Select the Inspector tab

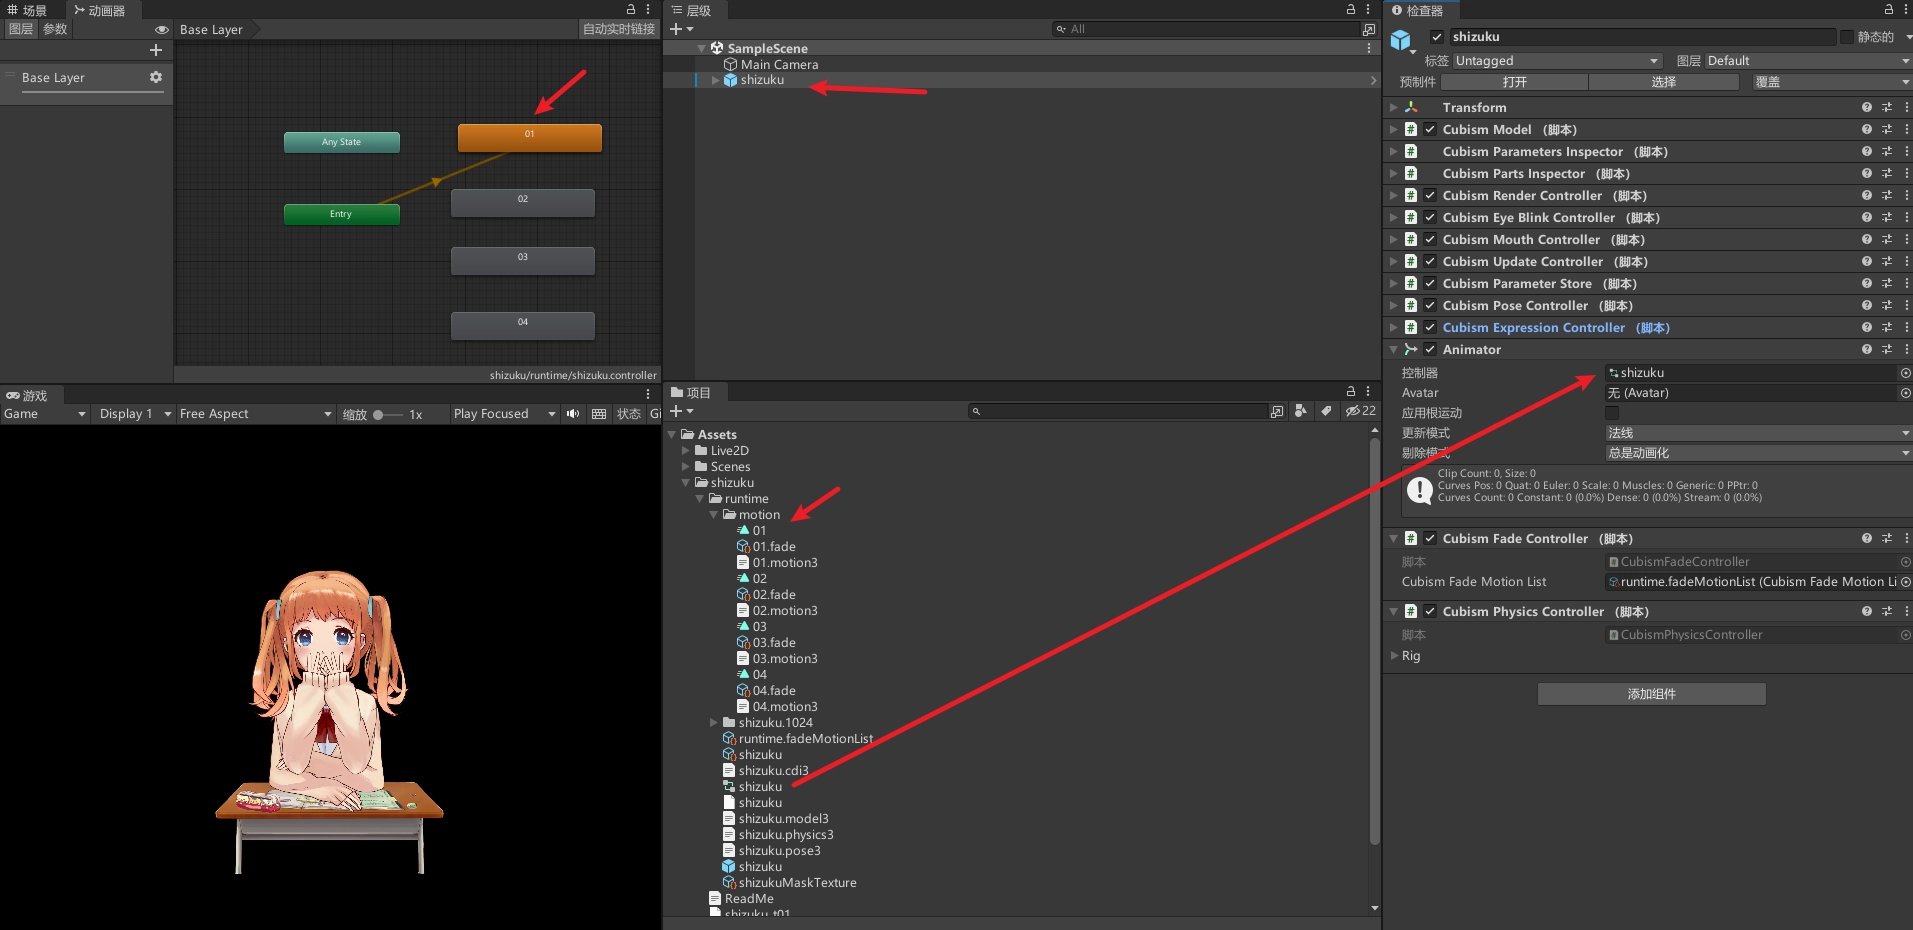pos(1419,10)
